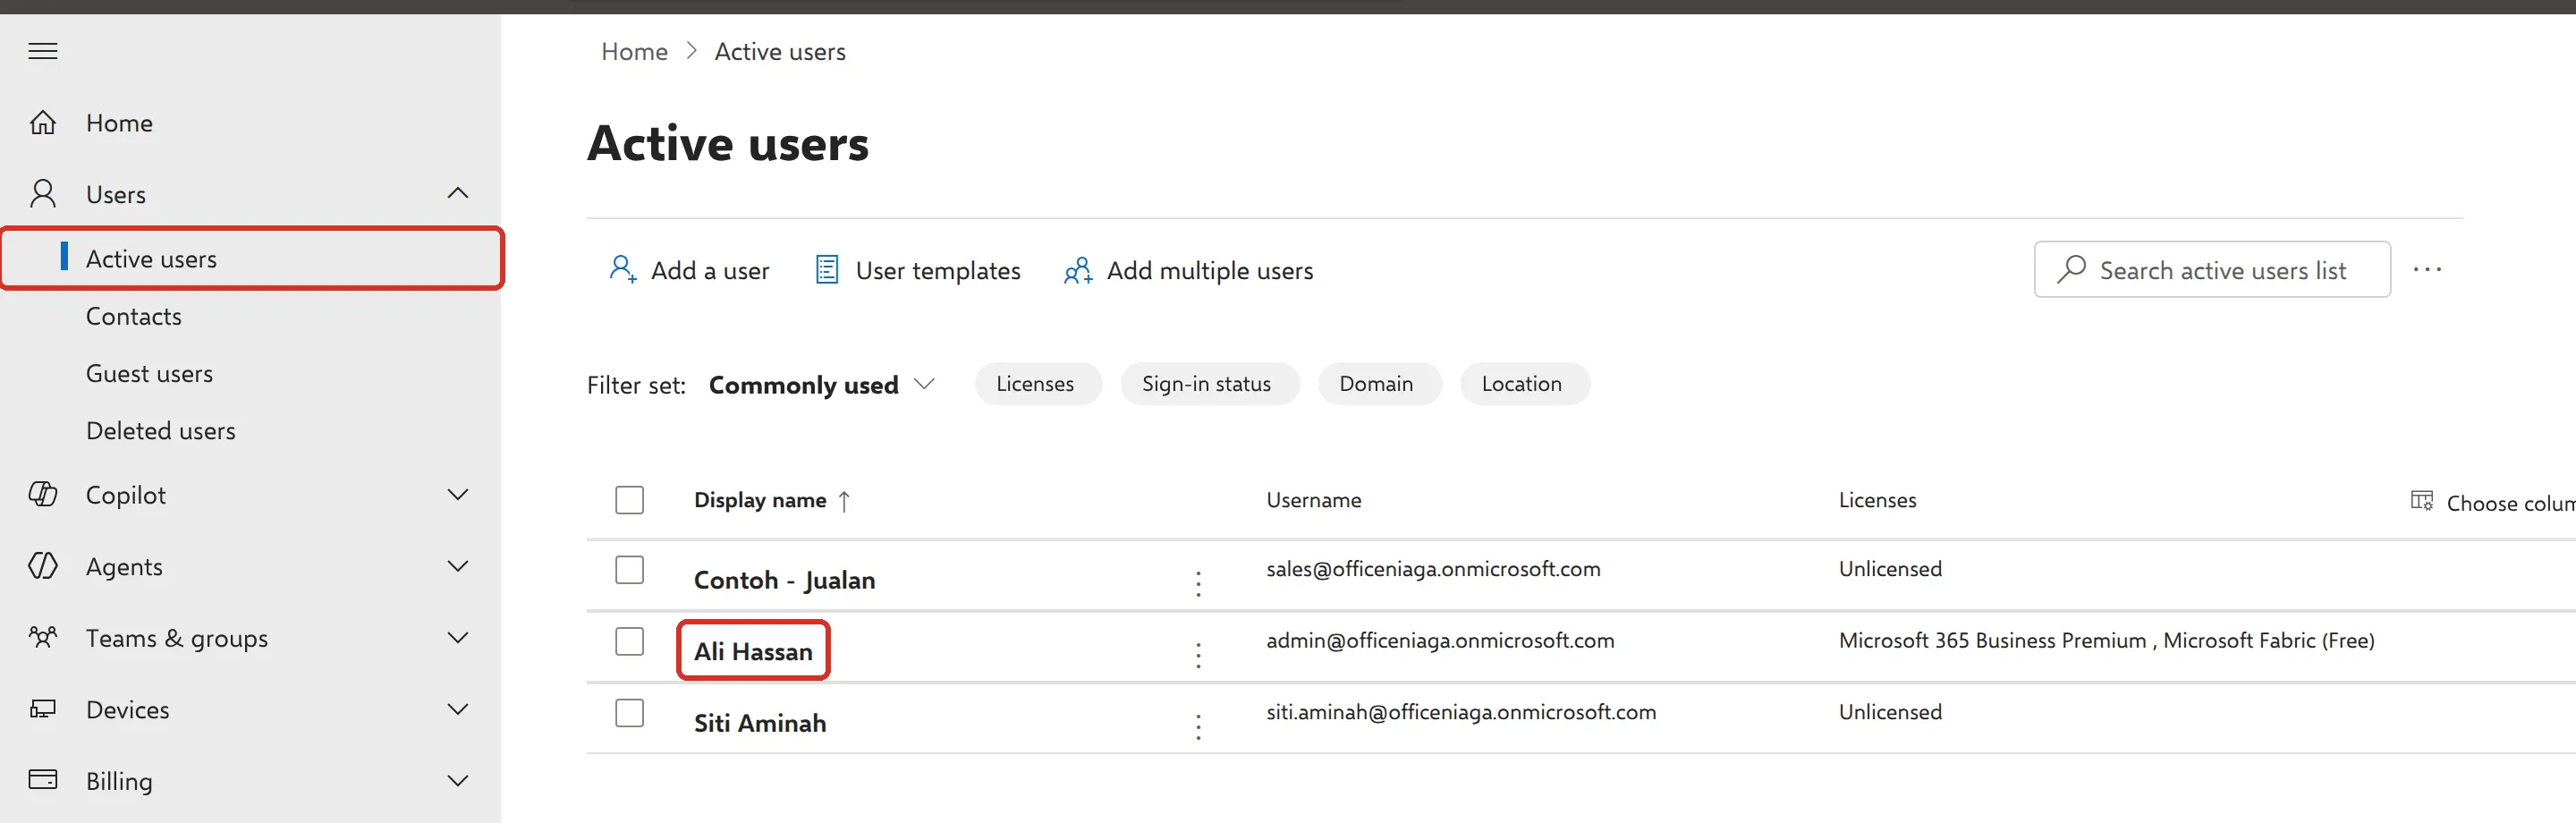2576x823 pixels.
Task: Tick the select all users checkbox
Action: point(629,500)
